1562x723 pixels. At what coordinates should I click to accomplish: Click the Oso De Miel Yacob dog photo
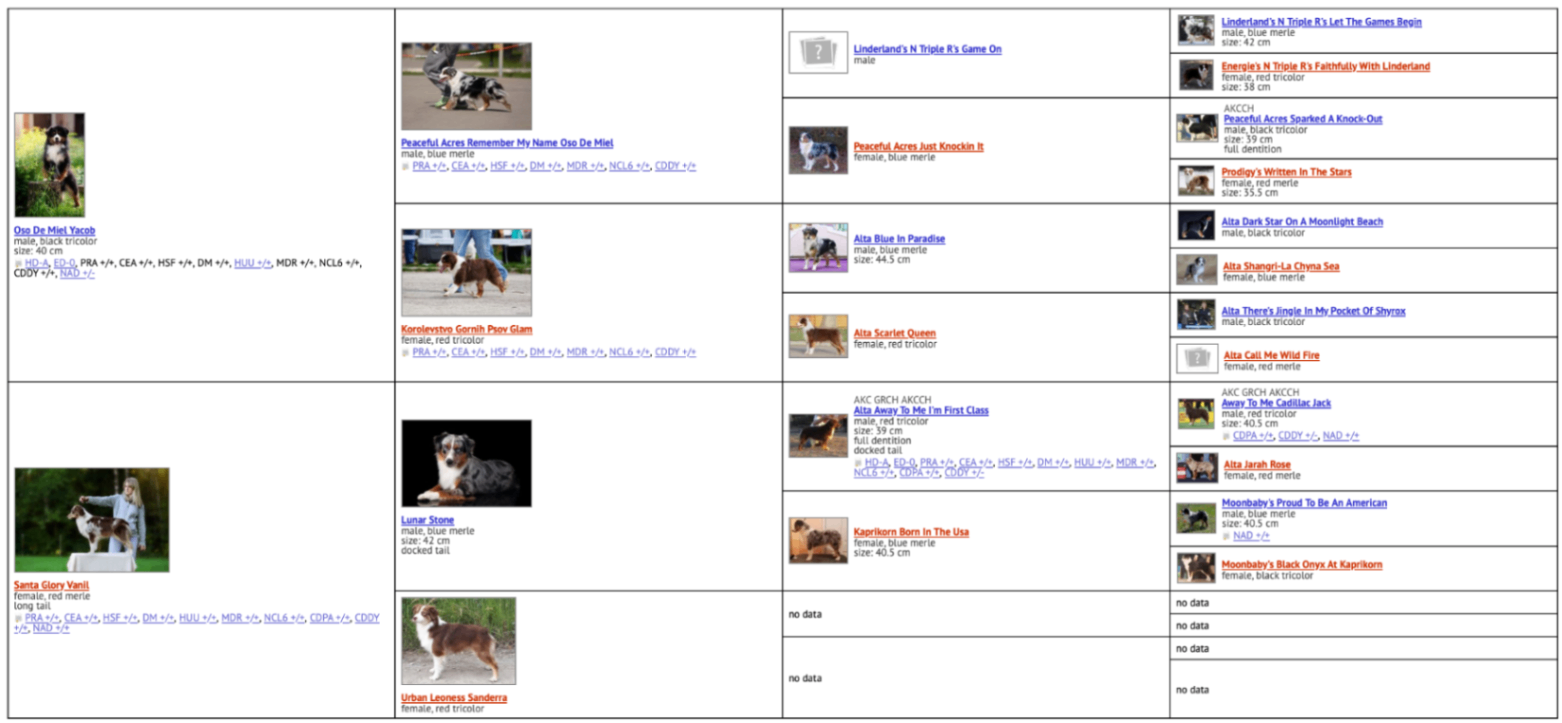click(49, 165)
